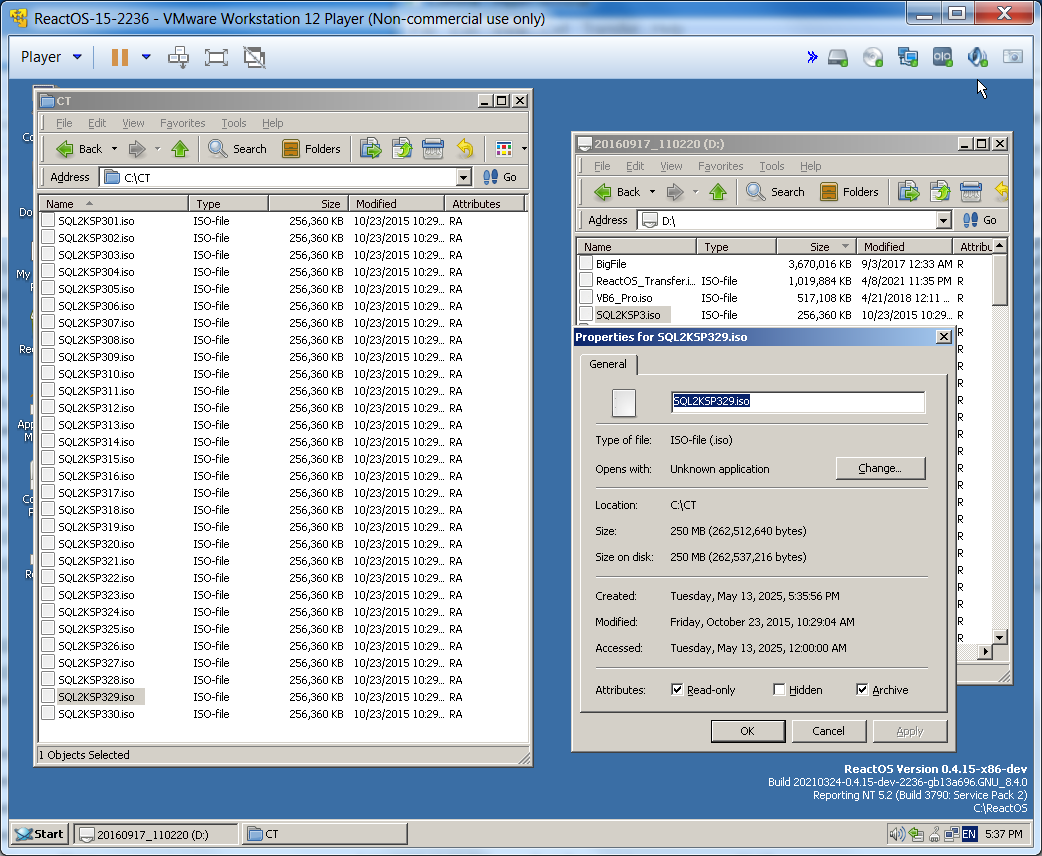The width and height of the screenshot is (1042, 856).
Task: Click the Unity mode icon in VMware toolbar
Action: 254,57
